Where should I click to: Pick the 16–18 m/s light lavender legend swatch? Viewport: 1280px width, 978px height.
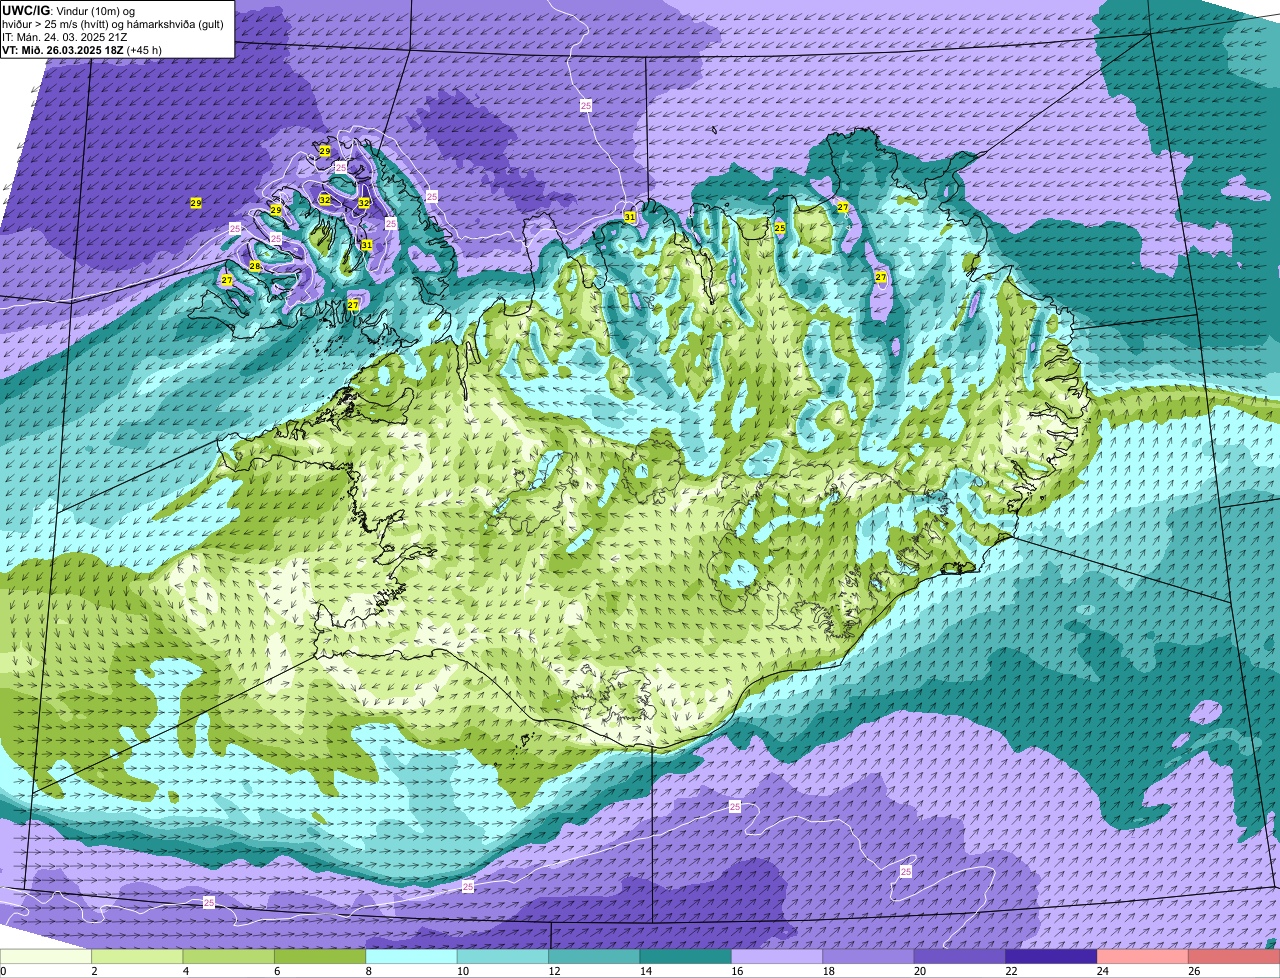click(x=777, y=957)
